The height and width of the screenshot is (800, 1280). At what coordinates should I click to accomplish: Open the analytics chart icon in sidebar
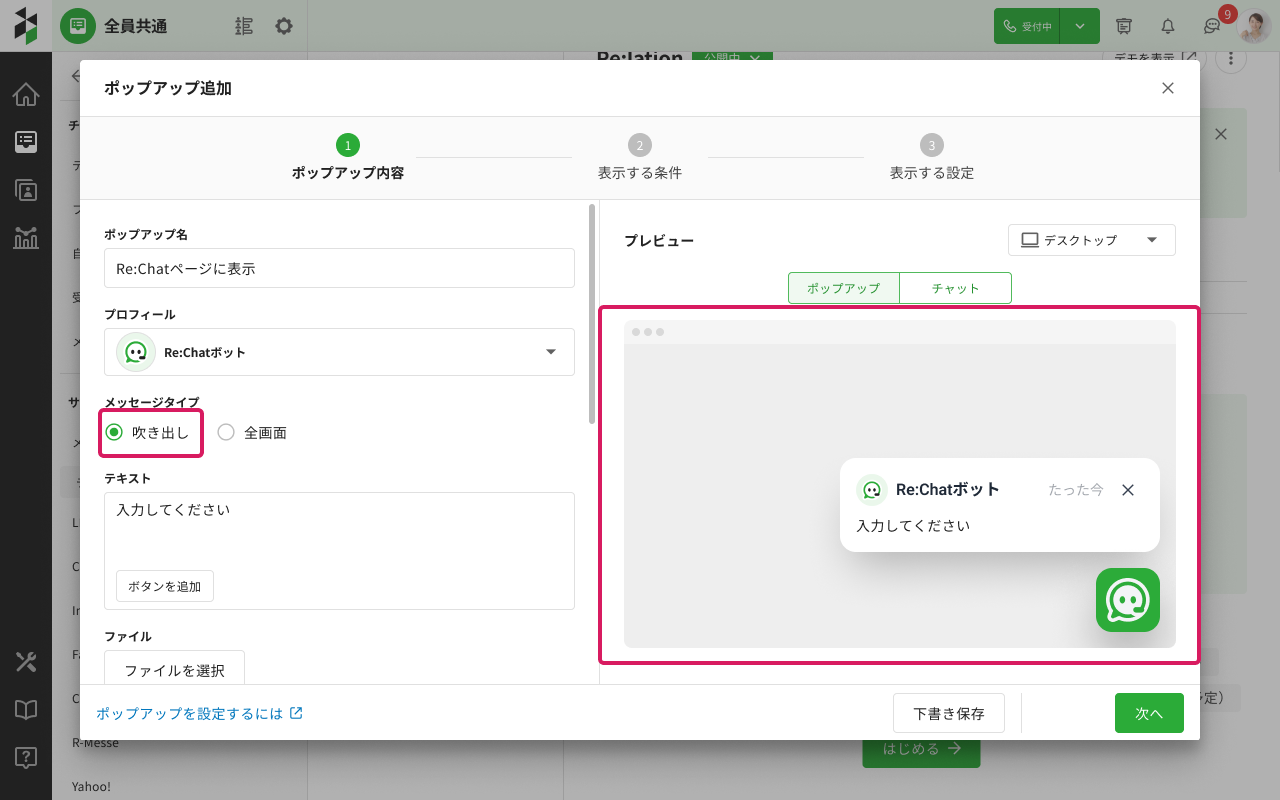(x=26, y=237)
